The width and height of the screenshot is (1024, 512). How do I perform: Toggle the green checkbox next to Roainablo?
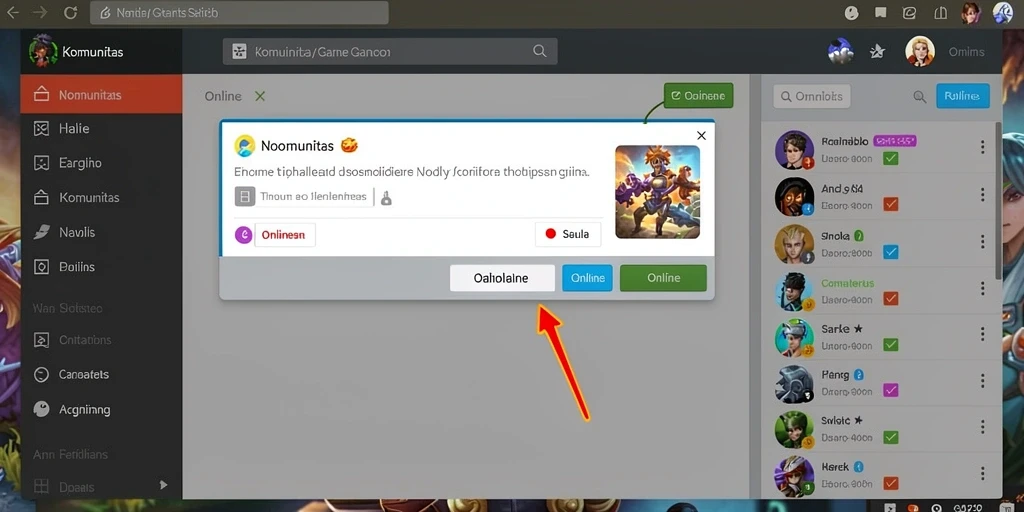[x=890, y=158]
